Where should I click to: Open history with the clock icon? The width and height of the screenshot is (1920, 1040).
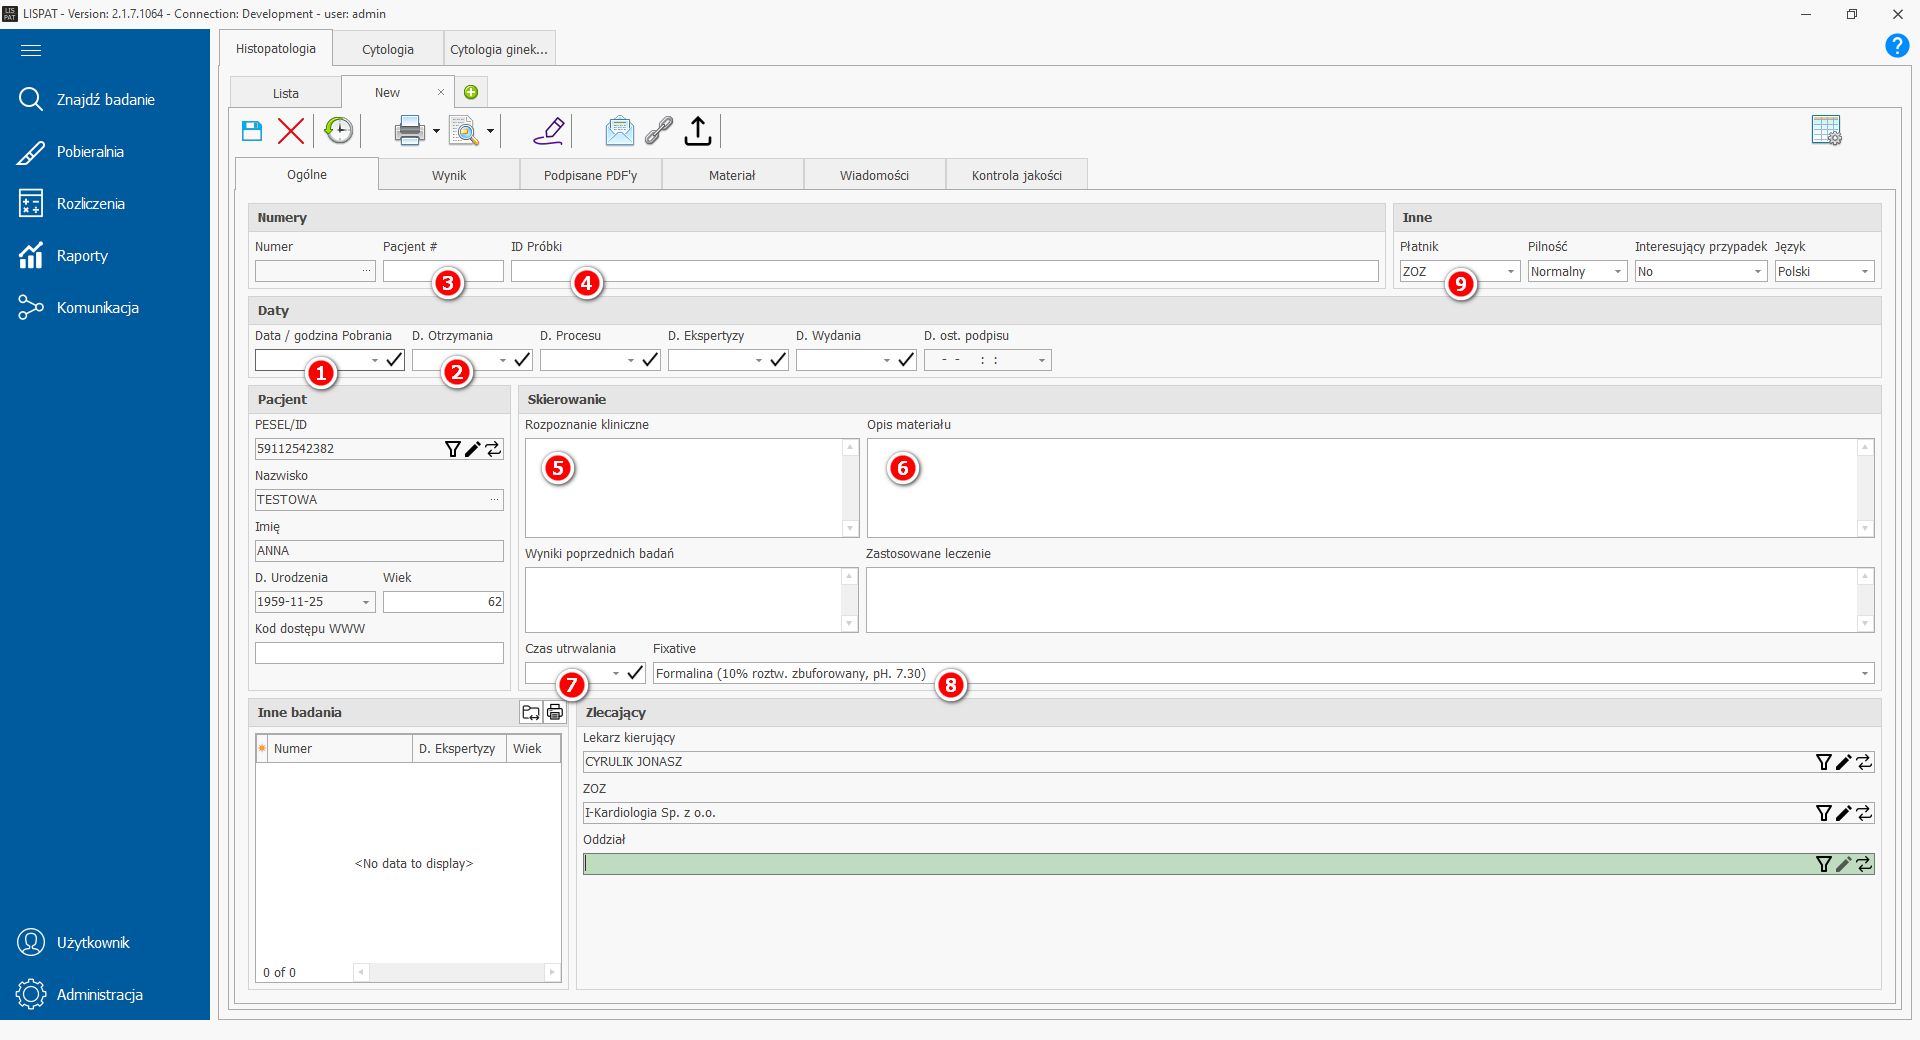pyautogui.click(x=339, y=131)
